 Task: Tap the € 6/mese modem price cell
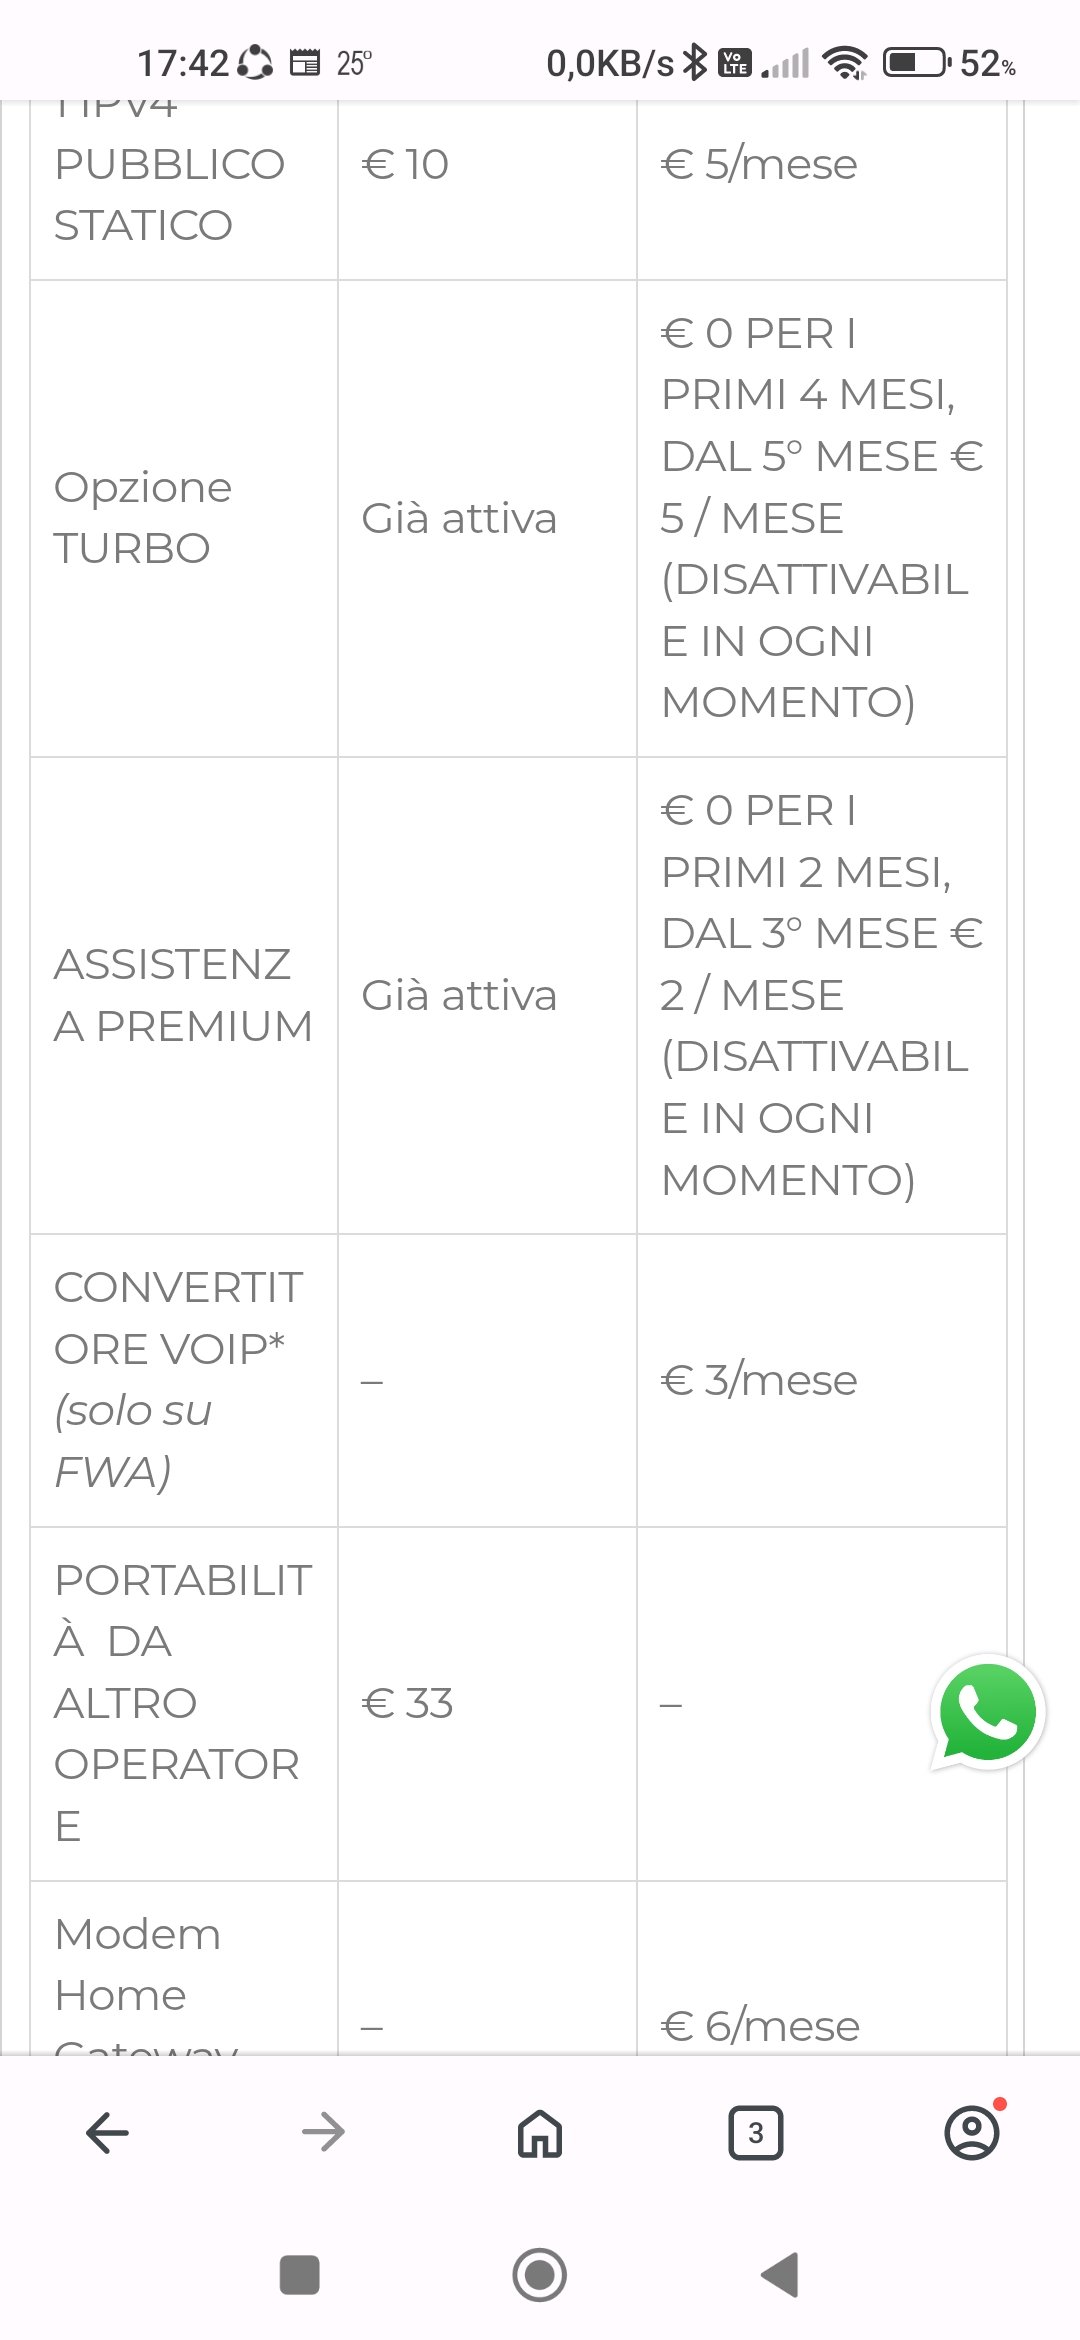click(760, 2026)
